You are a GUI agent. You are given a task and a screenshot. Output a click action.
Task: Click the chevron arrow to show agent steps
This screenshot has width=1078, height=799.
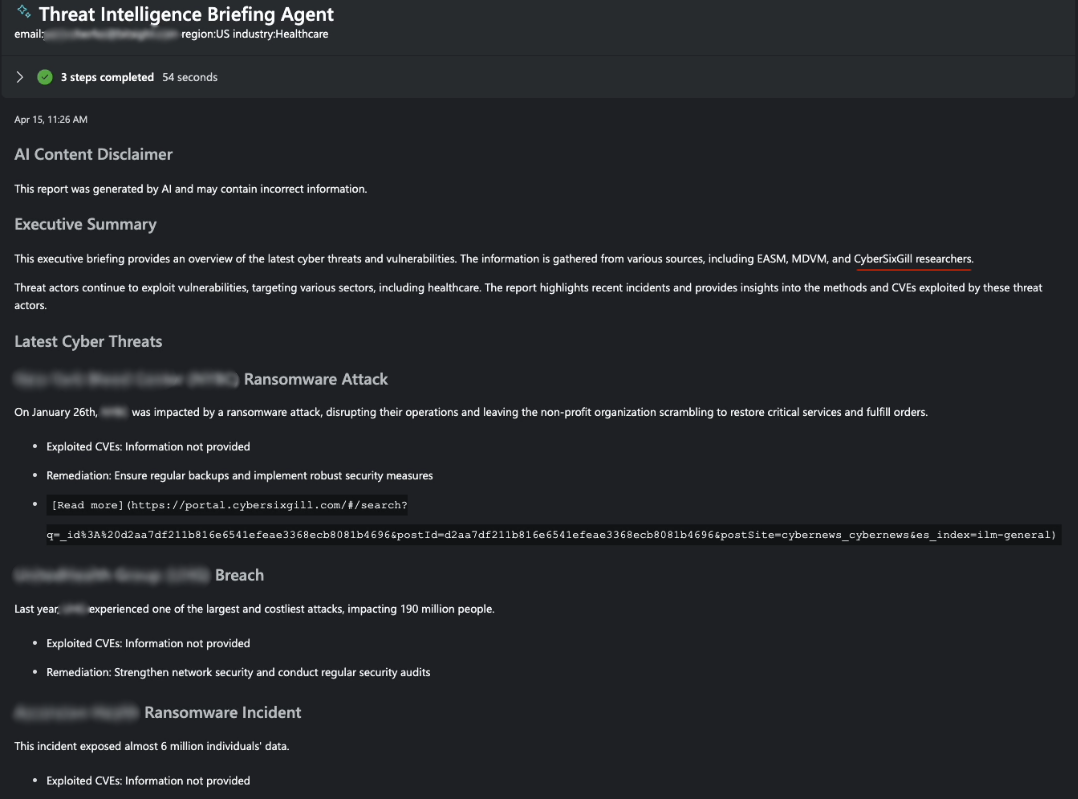(19, 76)
